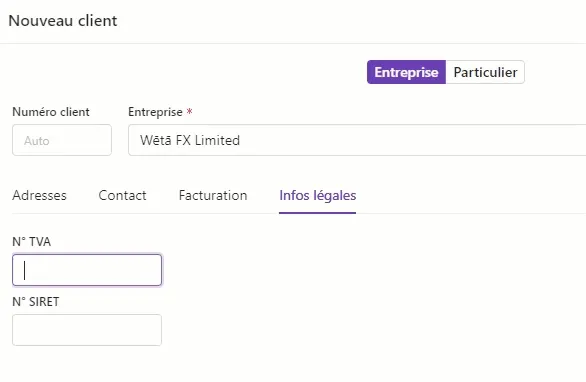This screenshot has height=382, width=586.
Task: Click the N° SIRET label
Action: (36, 302)
